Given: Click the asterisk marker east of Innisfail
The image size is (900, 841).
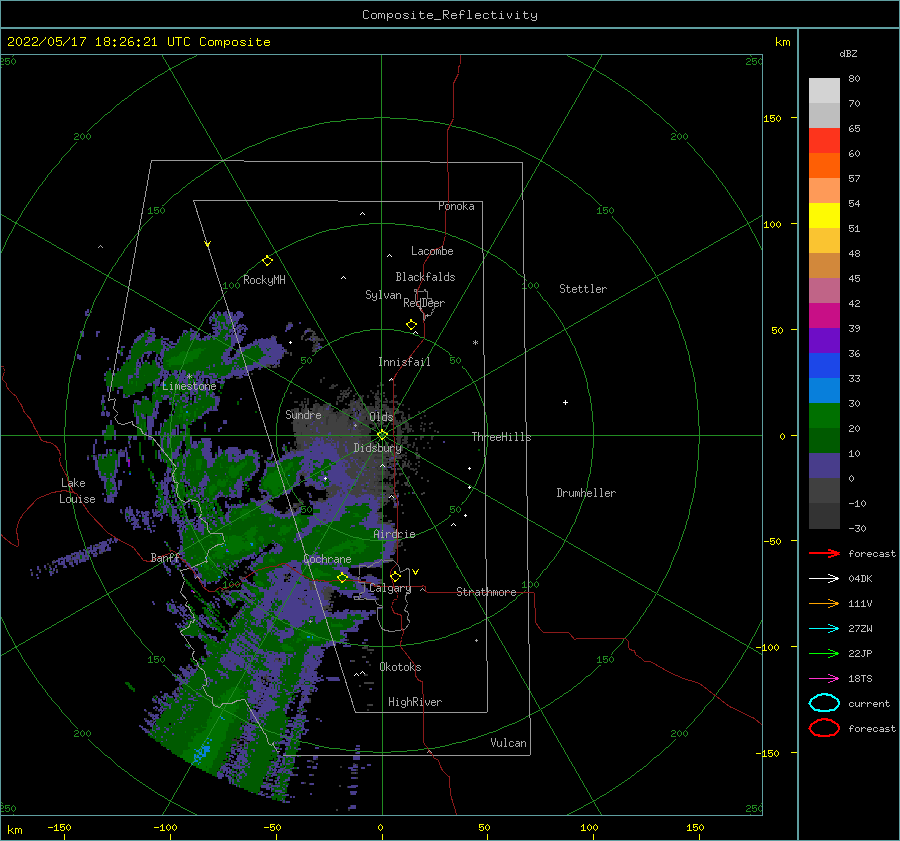Looking at the screenshot, I should [475, 343].
